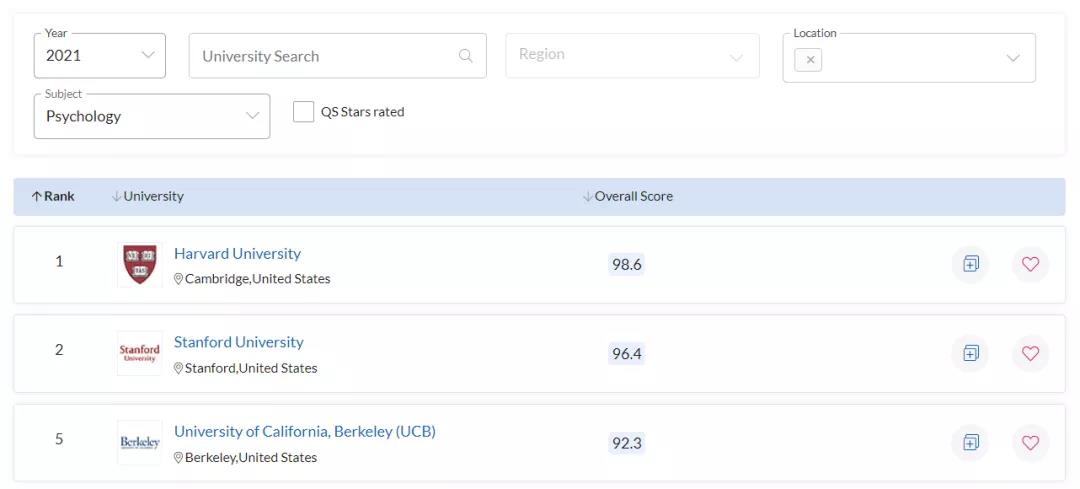Open Harvard University link
1080x489 pixels.
pyautogui.click(x=237, y=254)
